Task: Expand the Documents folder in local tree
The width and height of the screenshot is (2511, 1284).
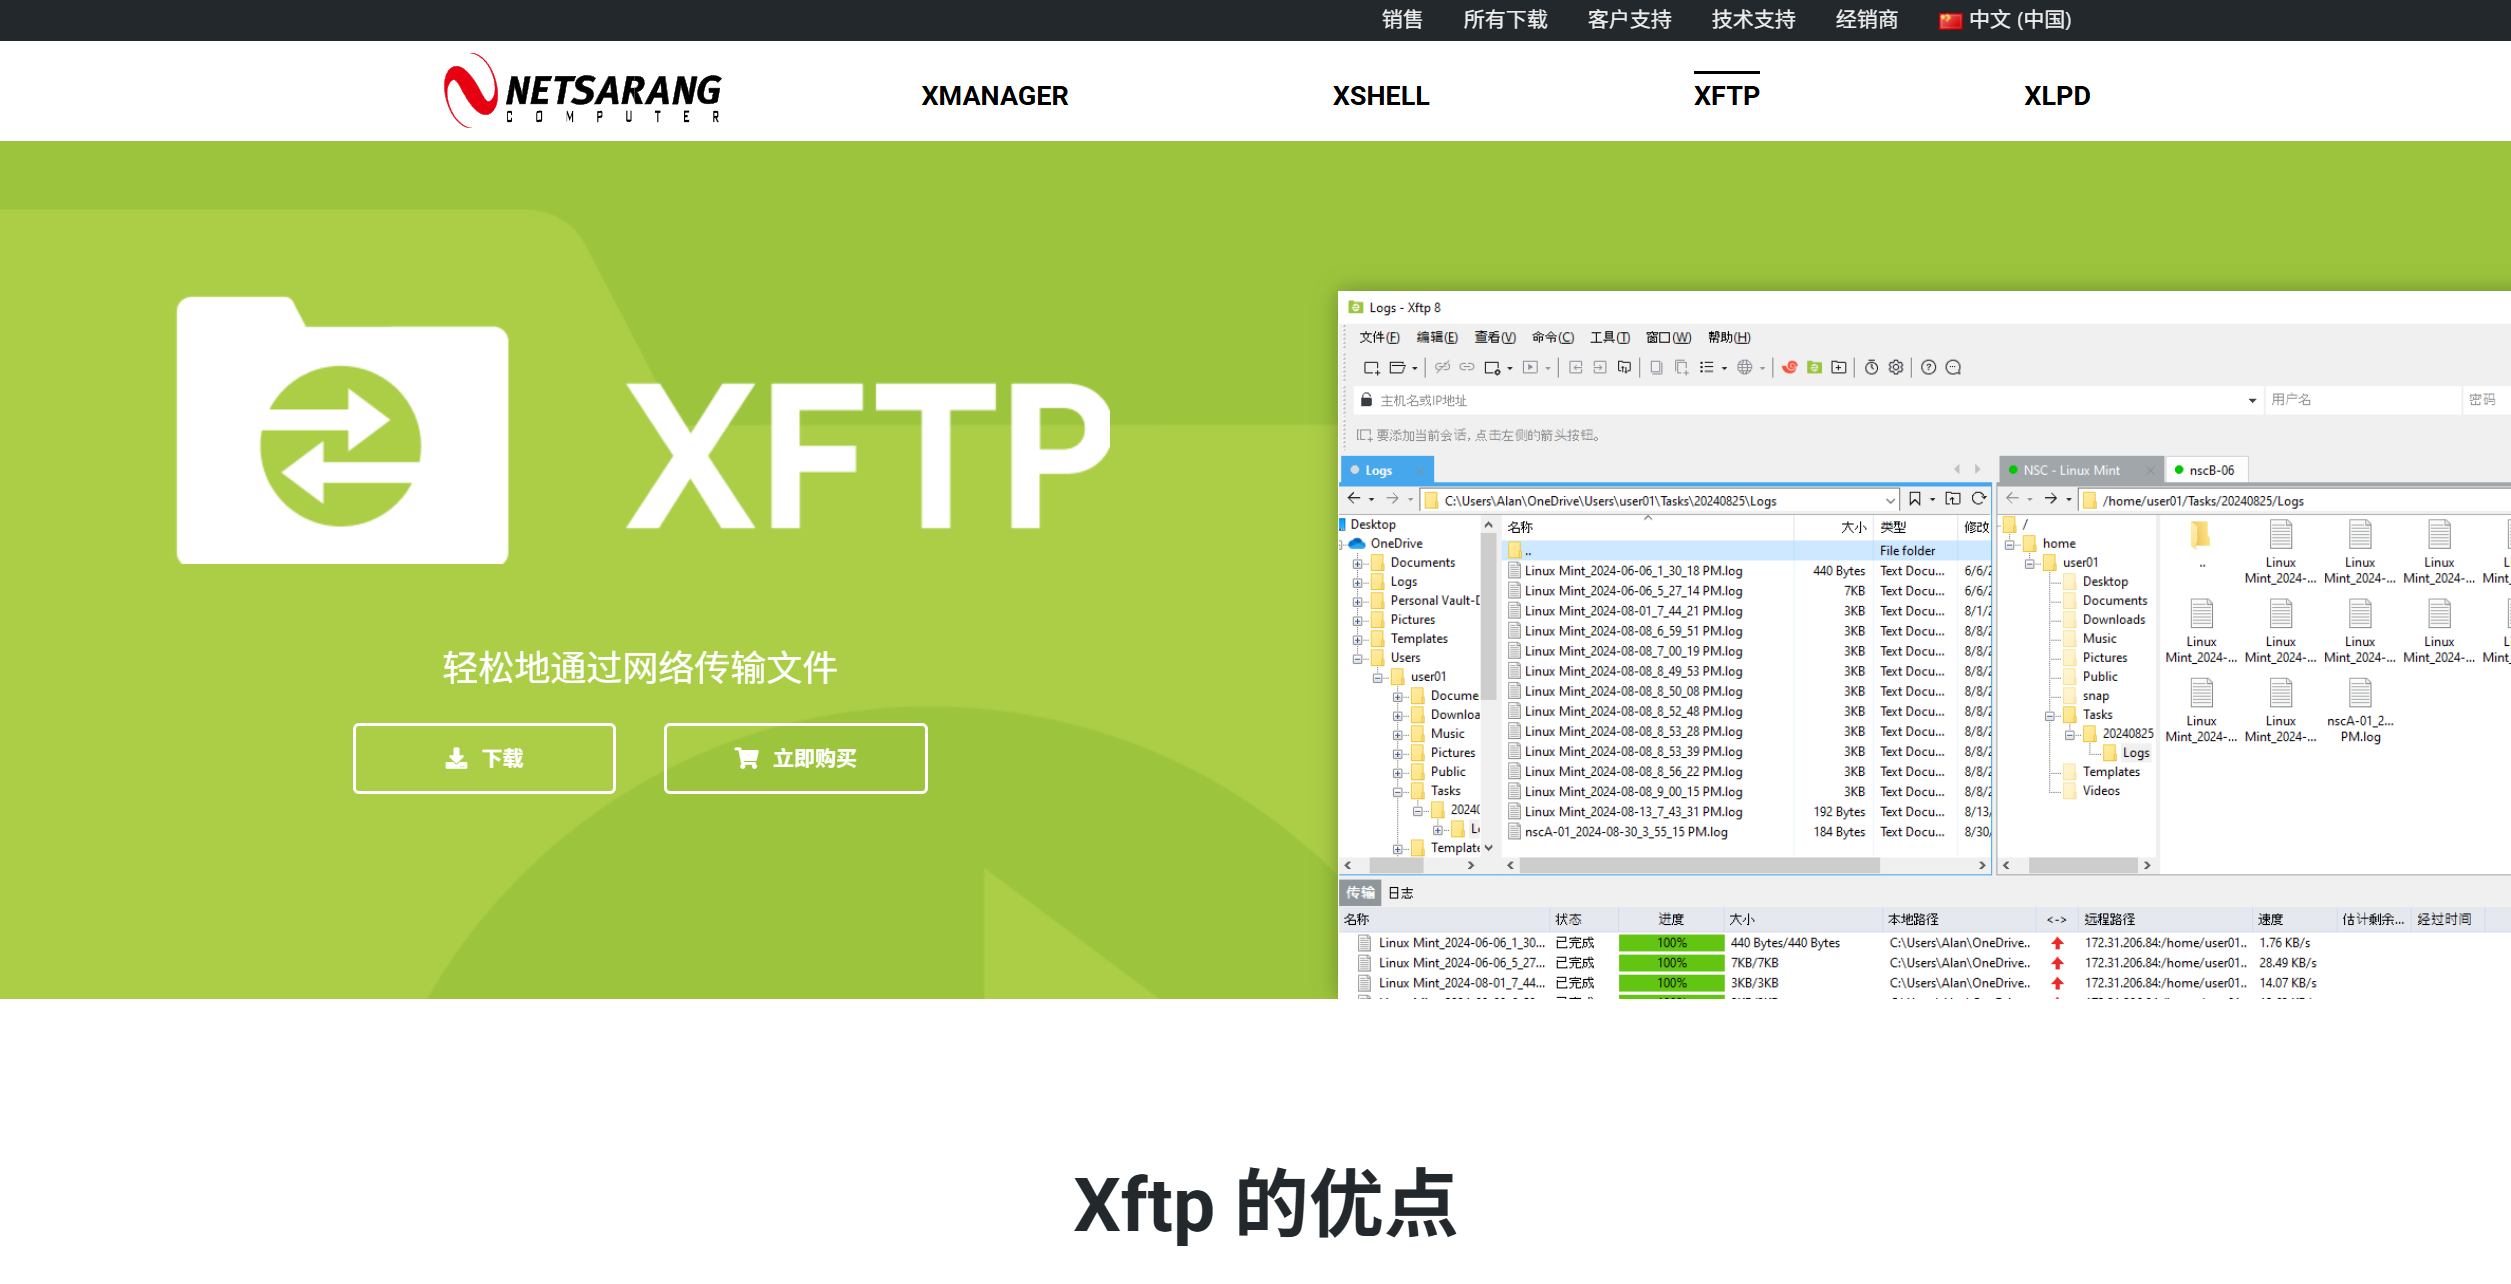Action: click(x=1358, y=563)
